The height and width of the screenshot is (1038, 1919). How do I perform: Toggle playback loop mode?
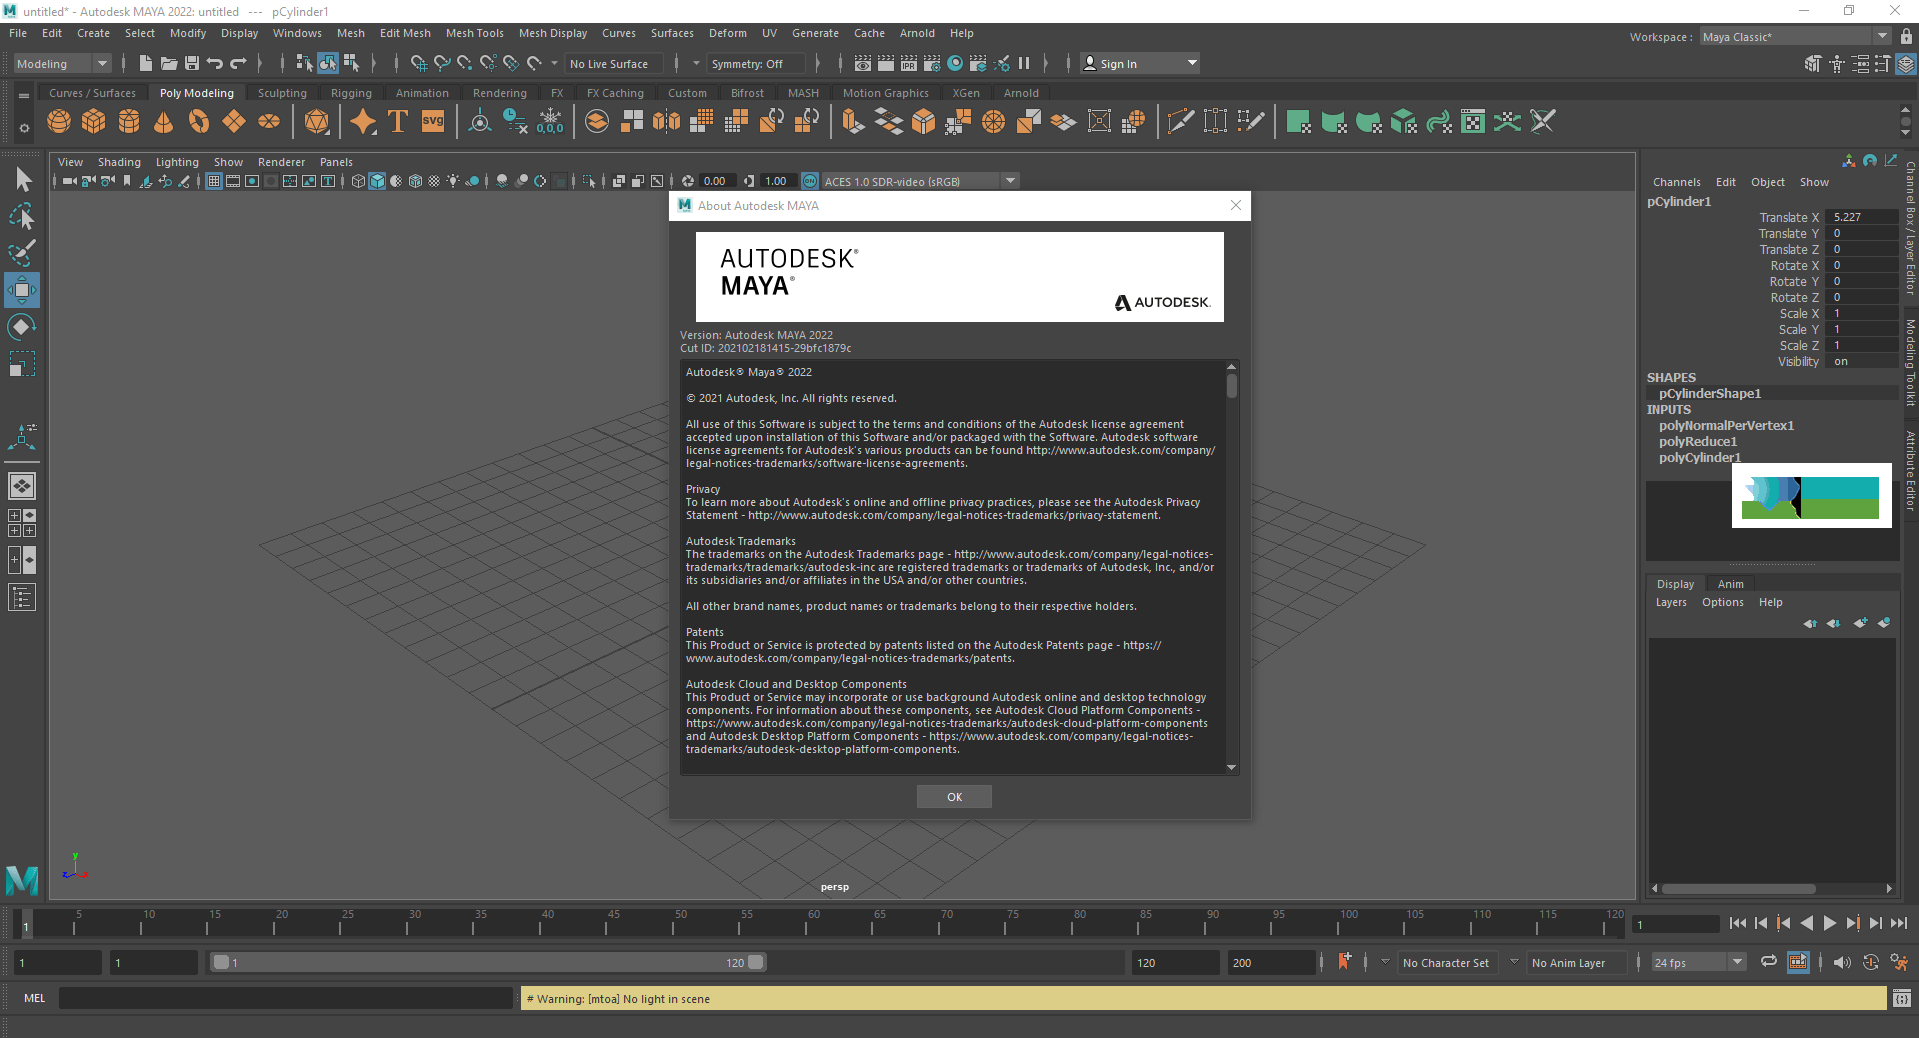pyautogui.click(x=1769, y=962)
